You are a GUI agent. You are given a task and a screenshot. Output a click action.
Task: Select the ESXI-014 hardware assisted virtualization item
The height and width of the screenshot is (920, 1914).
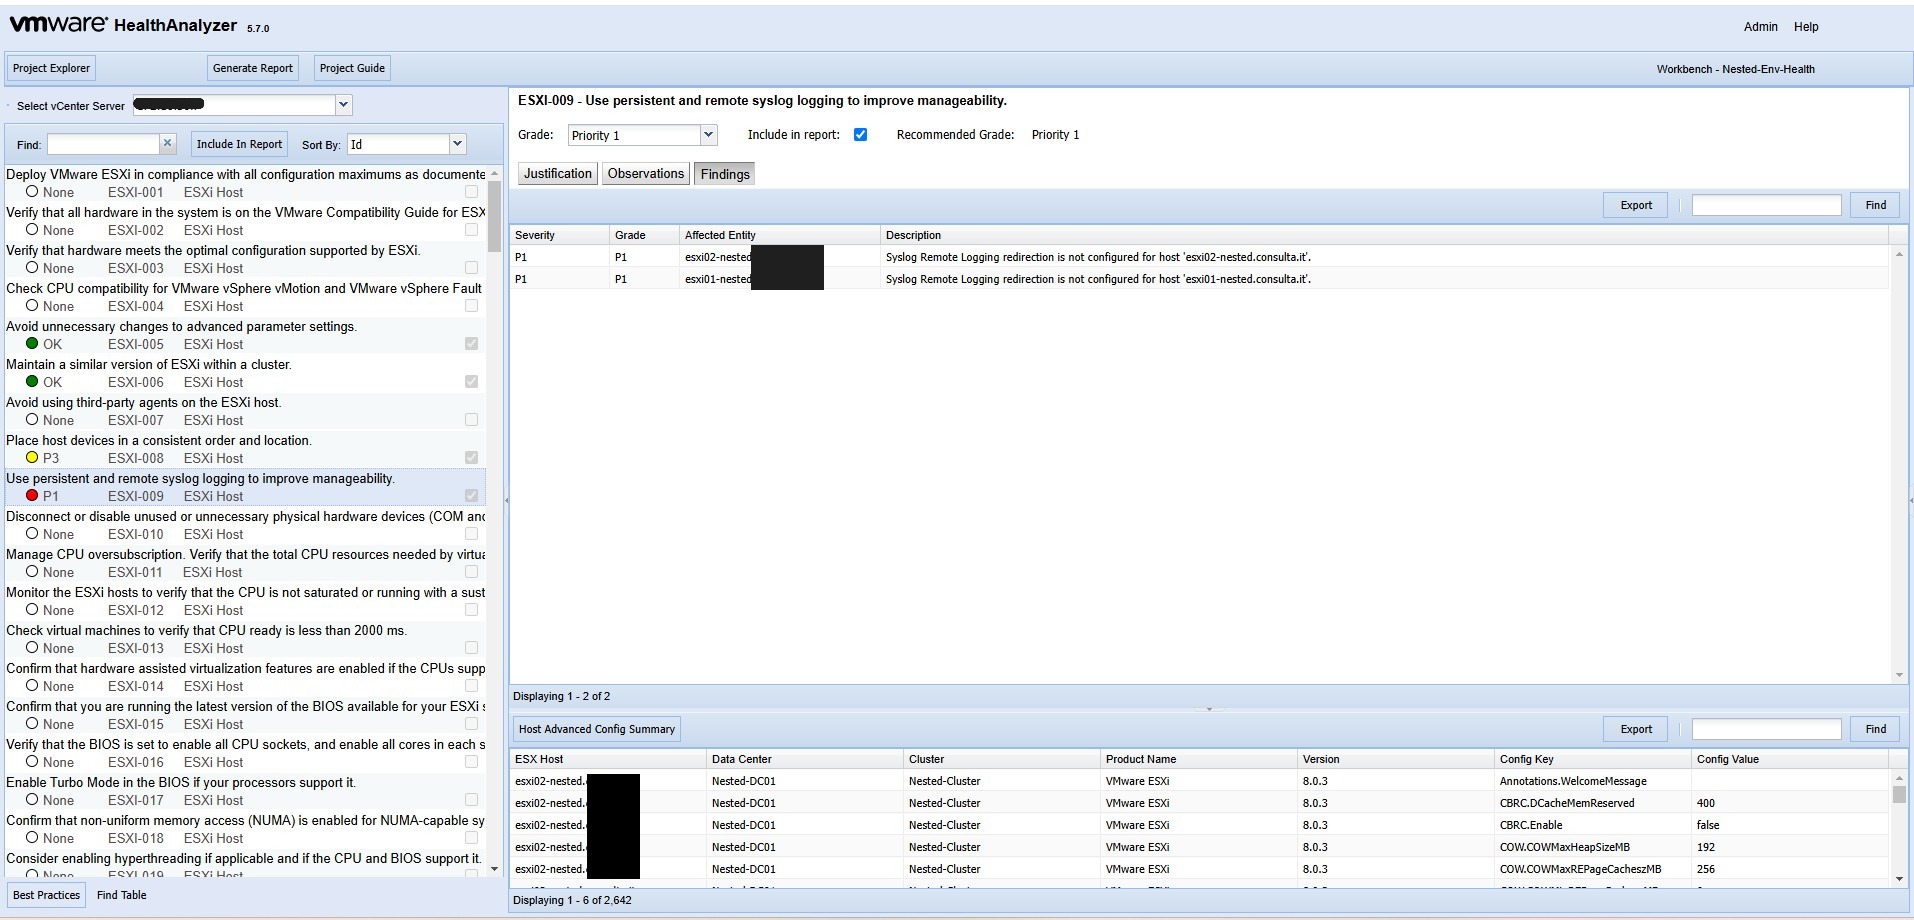245,677
